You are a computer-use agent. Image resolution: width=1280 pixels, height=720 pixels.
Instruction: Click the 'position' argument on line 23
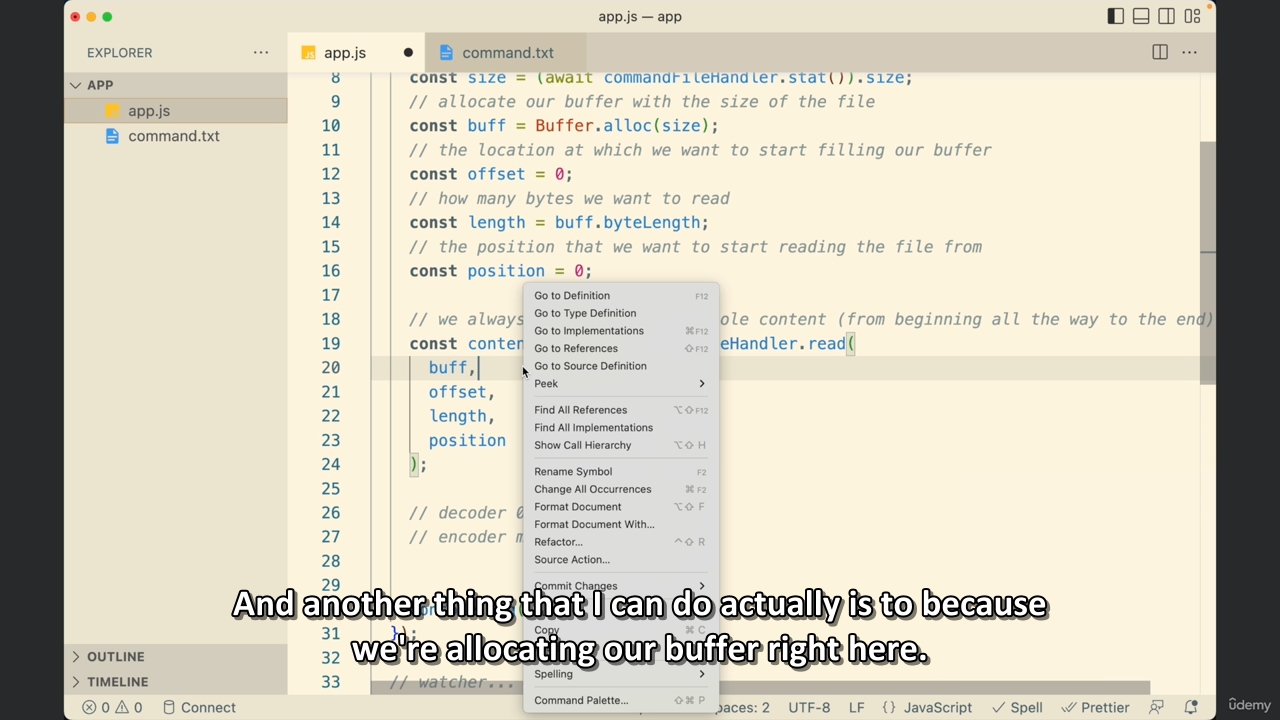pos(467,441)
